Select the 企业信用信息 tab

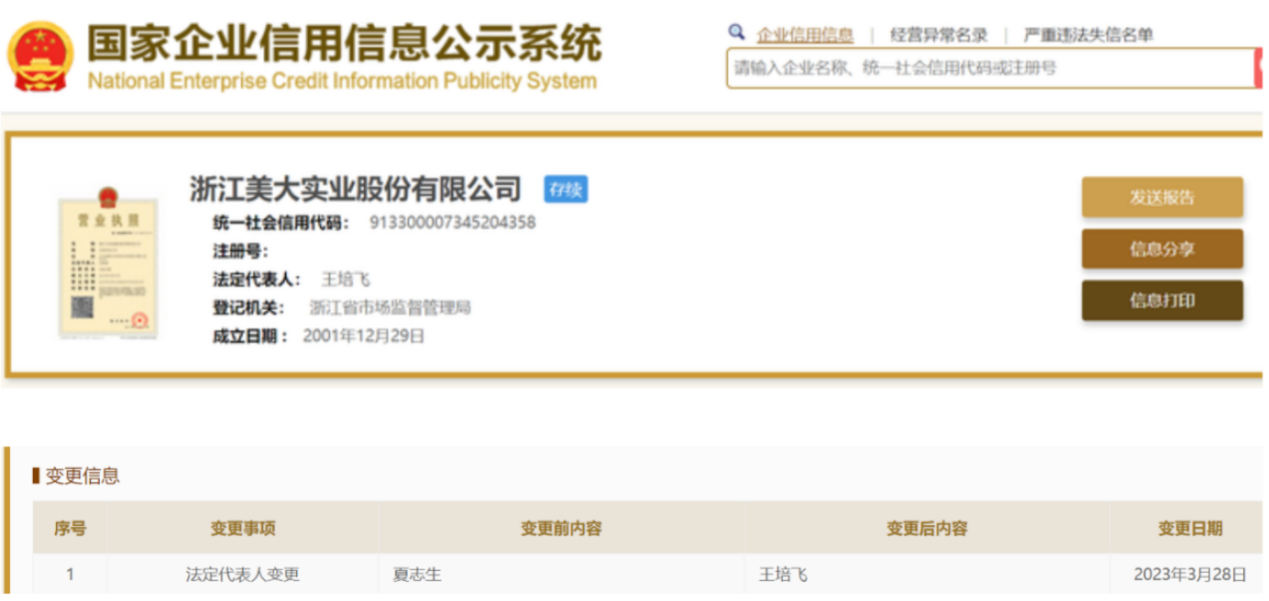(805, 35)
